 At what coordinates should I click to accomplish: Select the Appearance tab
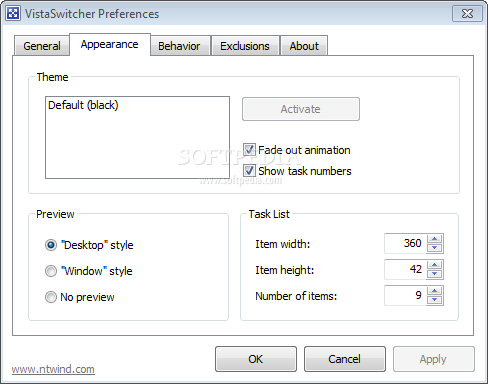(x=110, y=44)
